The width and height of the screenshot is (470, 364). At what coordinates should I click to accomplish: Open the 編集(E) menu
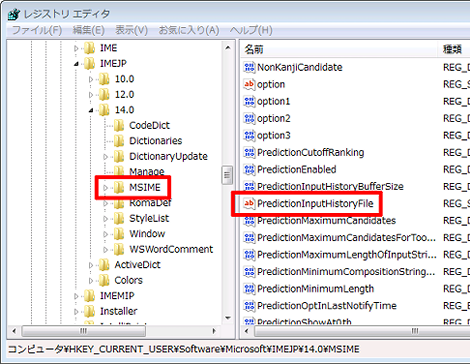click(89, 30)
